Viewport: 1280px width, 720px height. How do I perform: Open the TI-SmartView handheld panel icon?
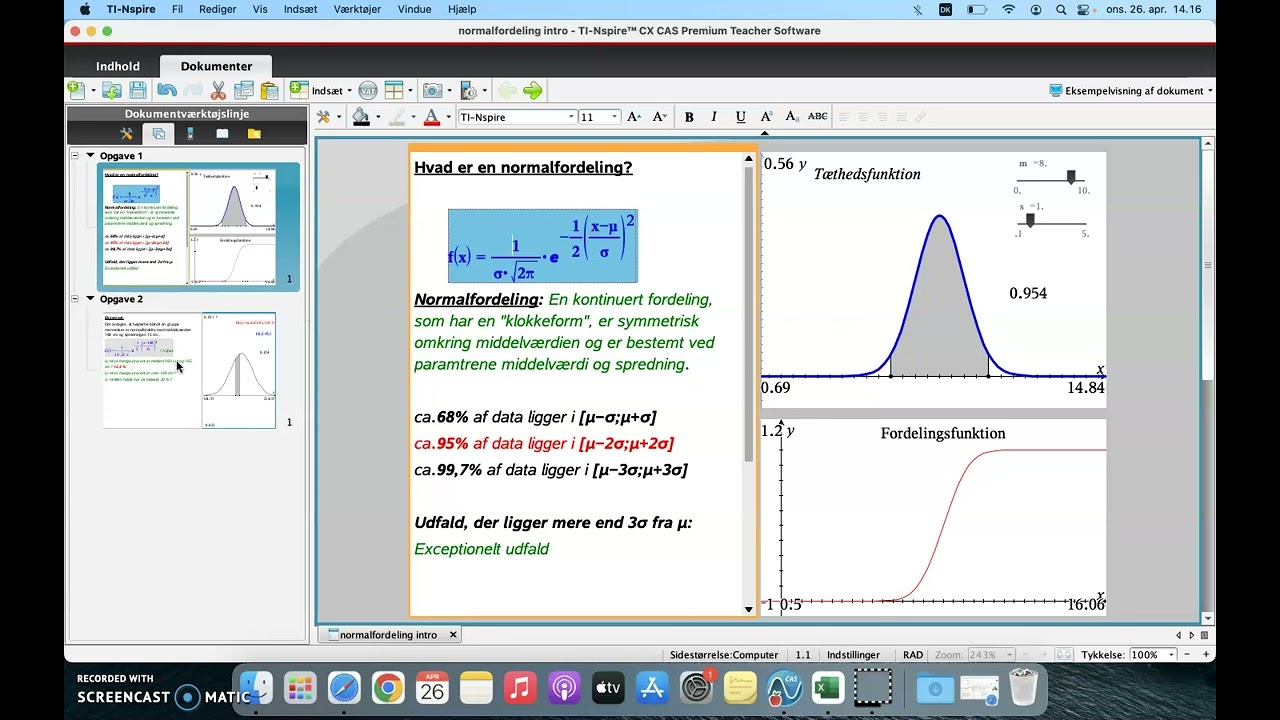click(x=190, y=133)
